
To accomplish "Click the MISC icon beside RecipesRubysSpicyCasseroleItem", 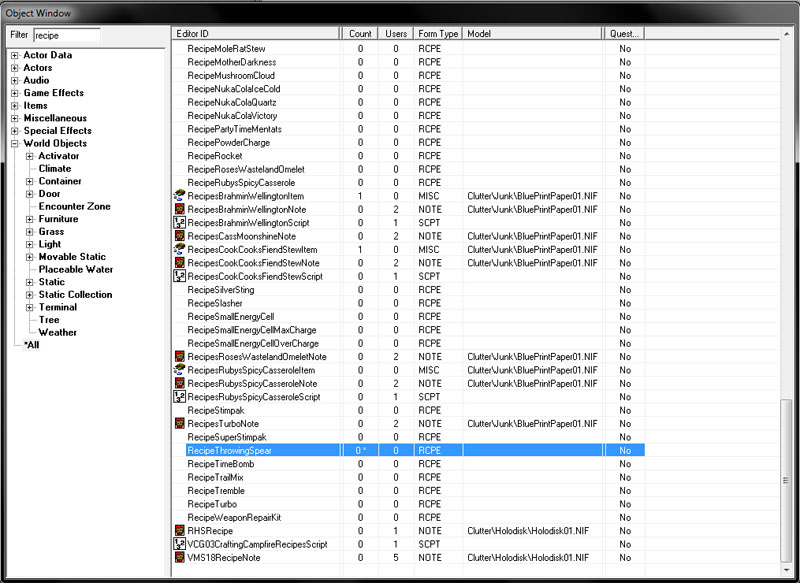I will (x=179, y=370).
